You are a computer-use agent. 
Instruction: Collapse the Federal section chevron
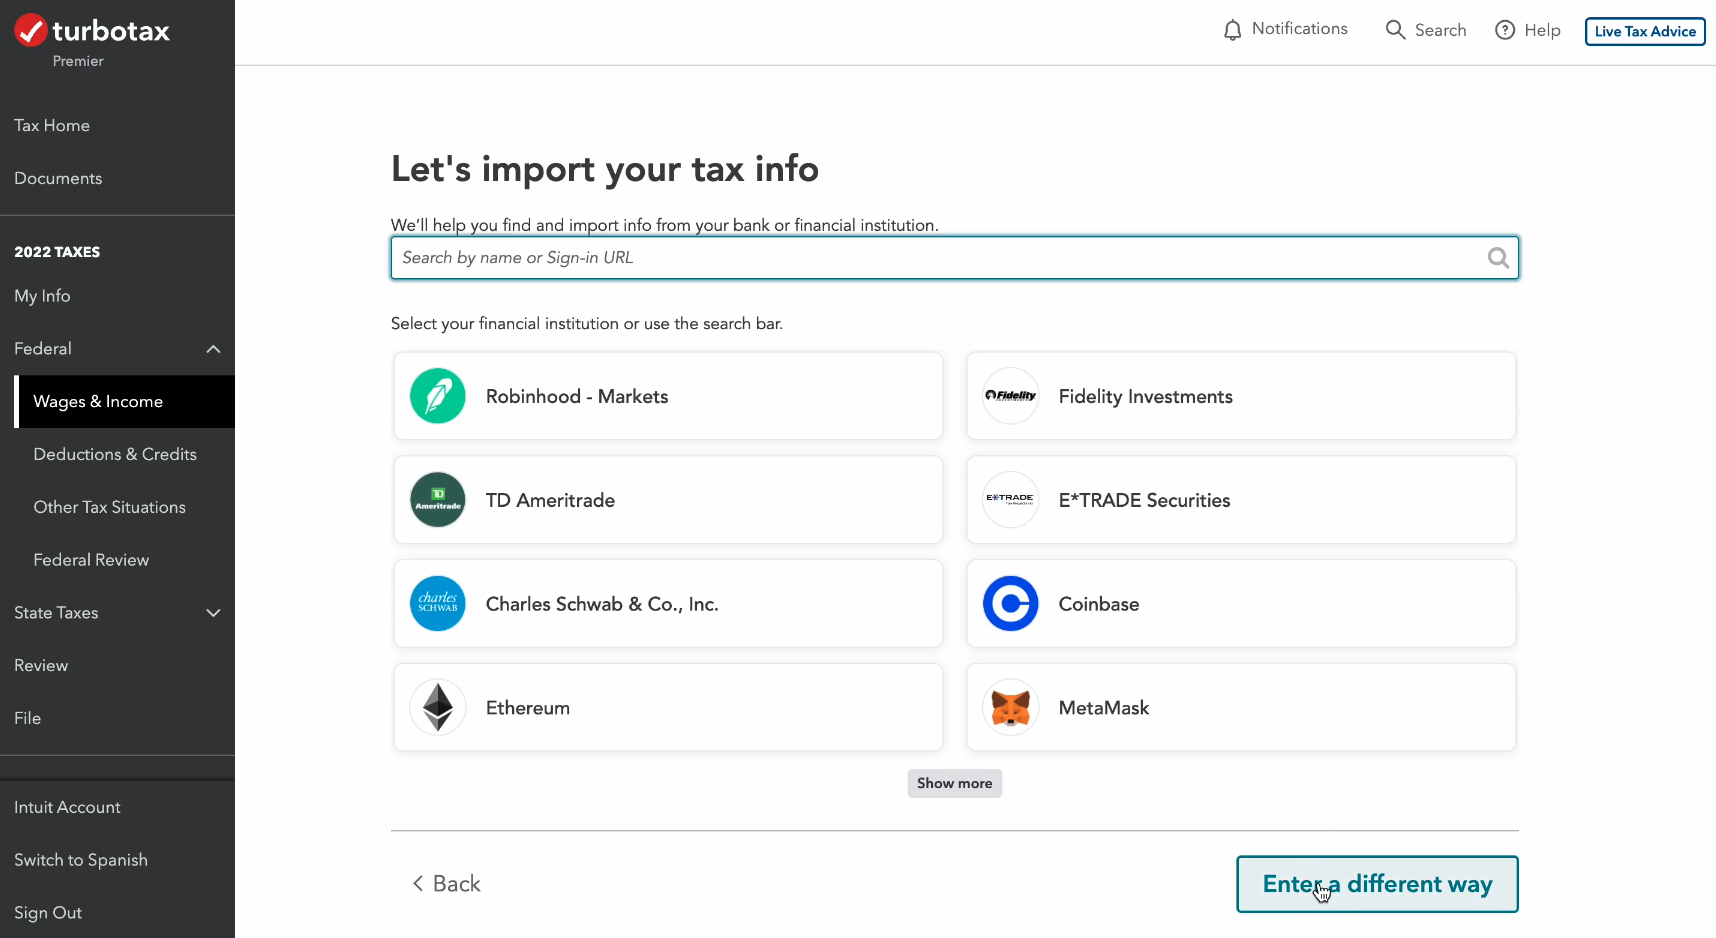click(x=213, y=349)
